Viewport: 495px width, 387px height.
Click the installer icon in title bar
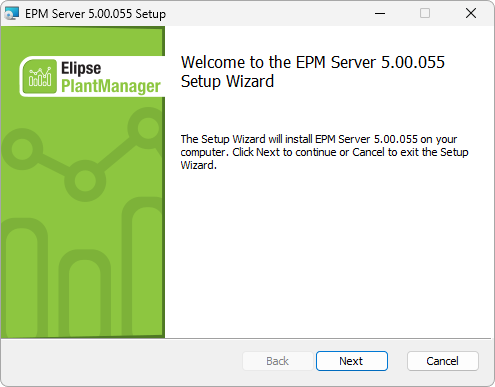click(x=12, y=13)
